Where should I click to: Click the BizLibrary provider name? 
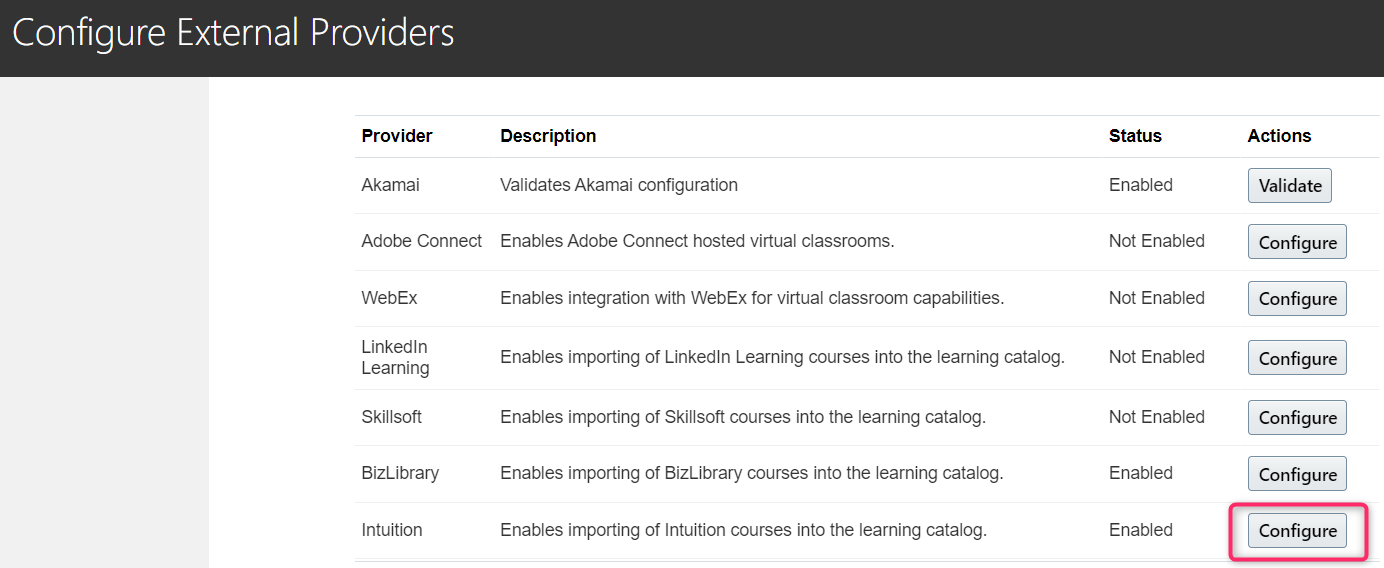click(400, 473)
